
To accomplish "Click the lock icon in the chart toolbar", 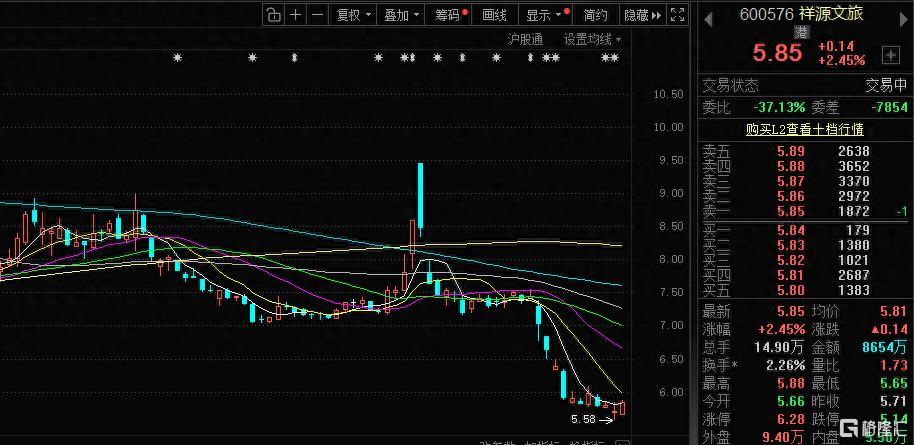I will pos(273,15).
